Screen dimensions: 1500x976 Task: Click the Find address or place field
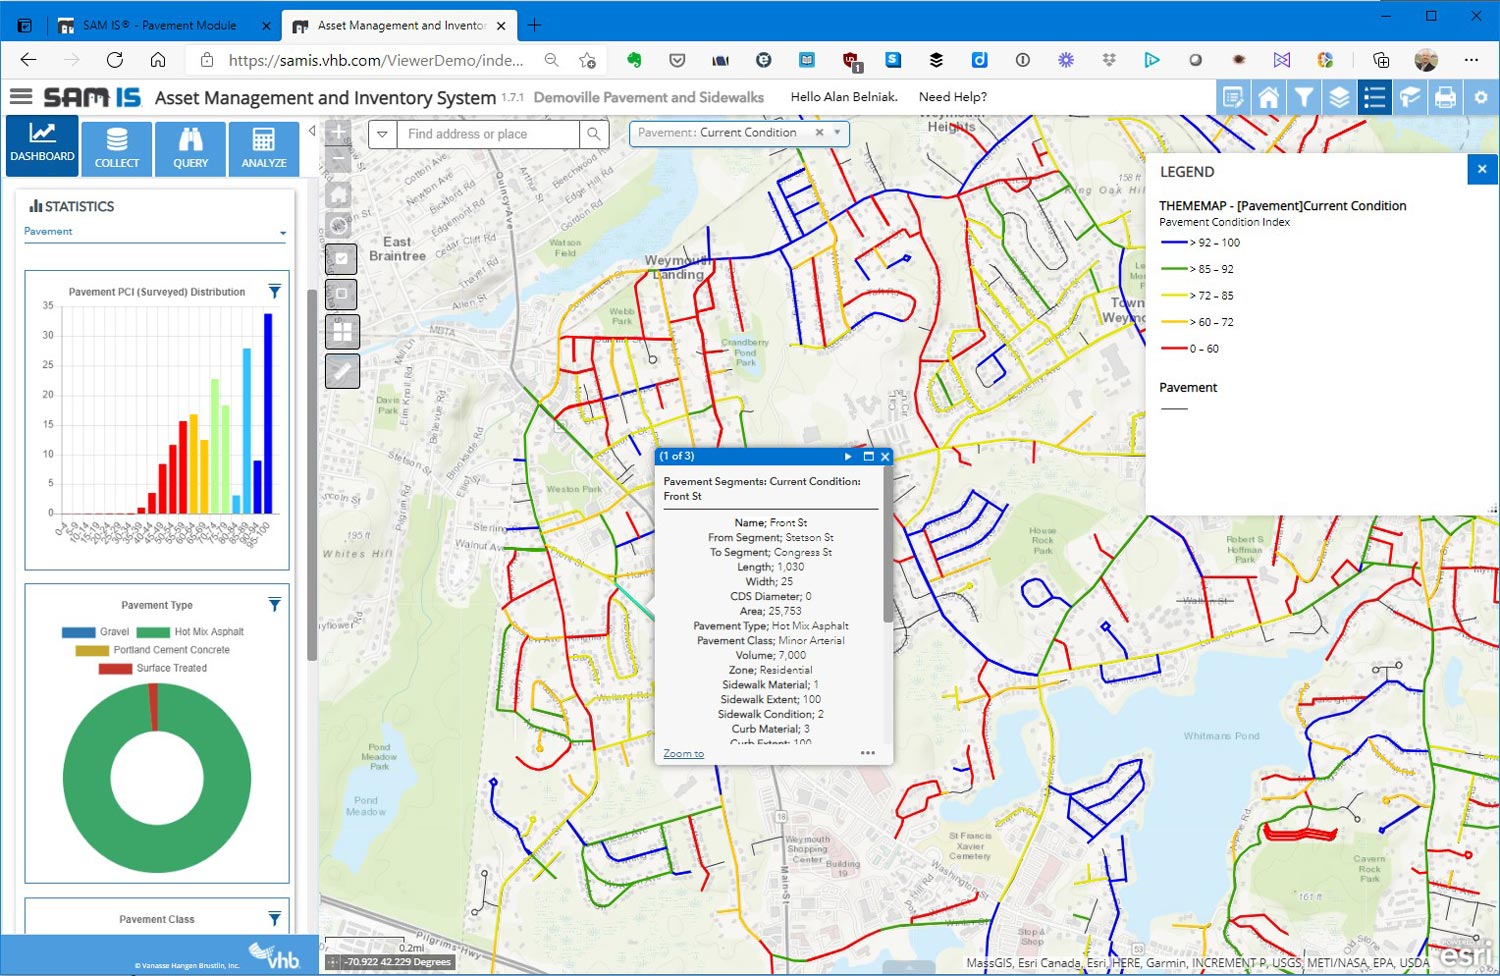coord(487,134)
